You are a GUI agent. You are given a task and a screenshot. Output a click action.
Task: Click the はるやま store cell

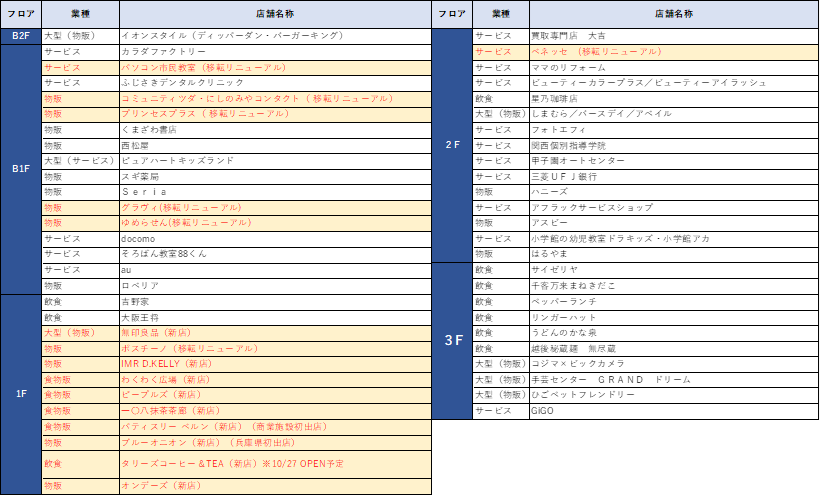[674, 254]
